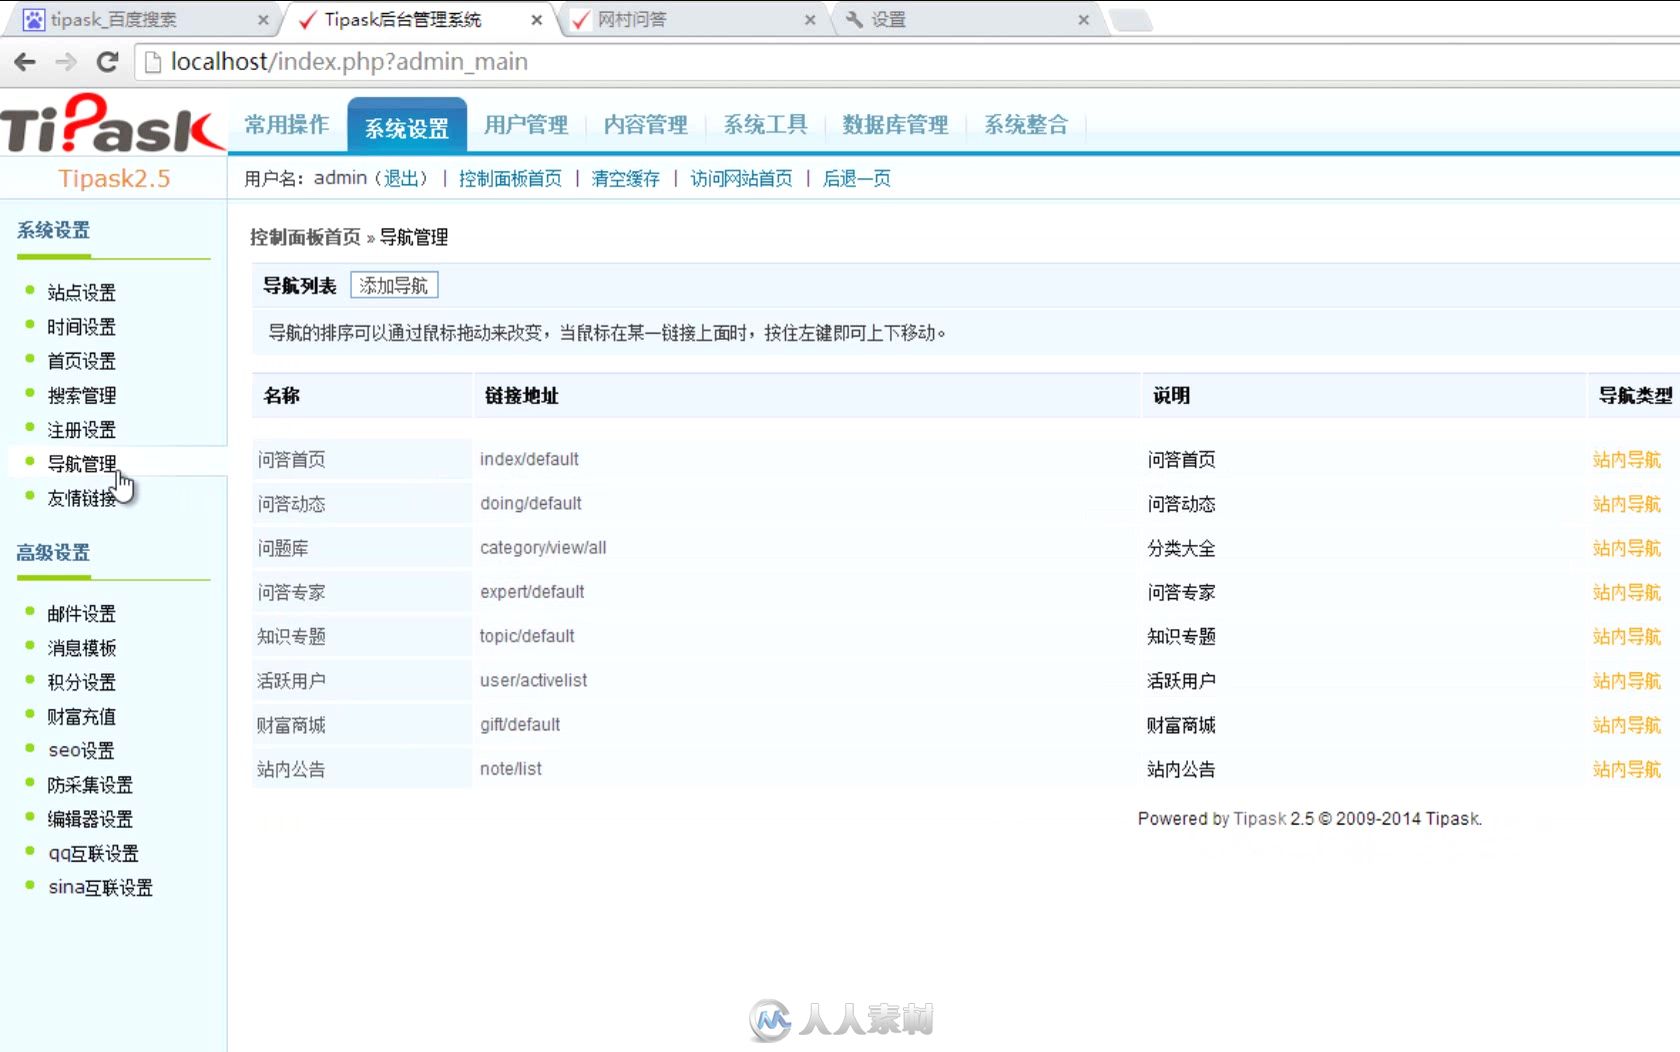Close the 网村问答 tab
Image resolution: width=1680 pixels, height=1052 pixels.
click(810, 20)
